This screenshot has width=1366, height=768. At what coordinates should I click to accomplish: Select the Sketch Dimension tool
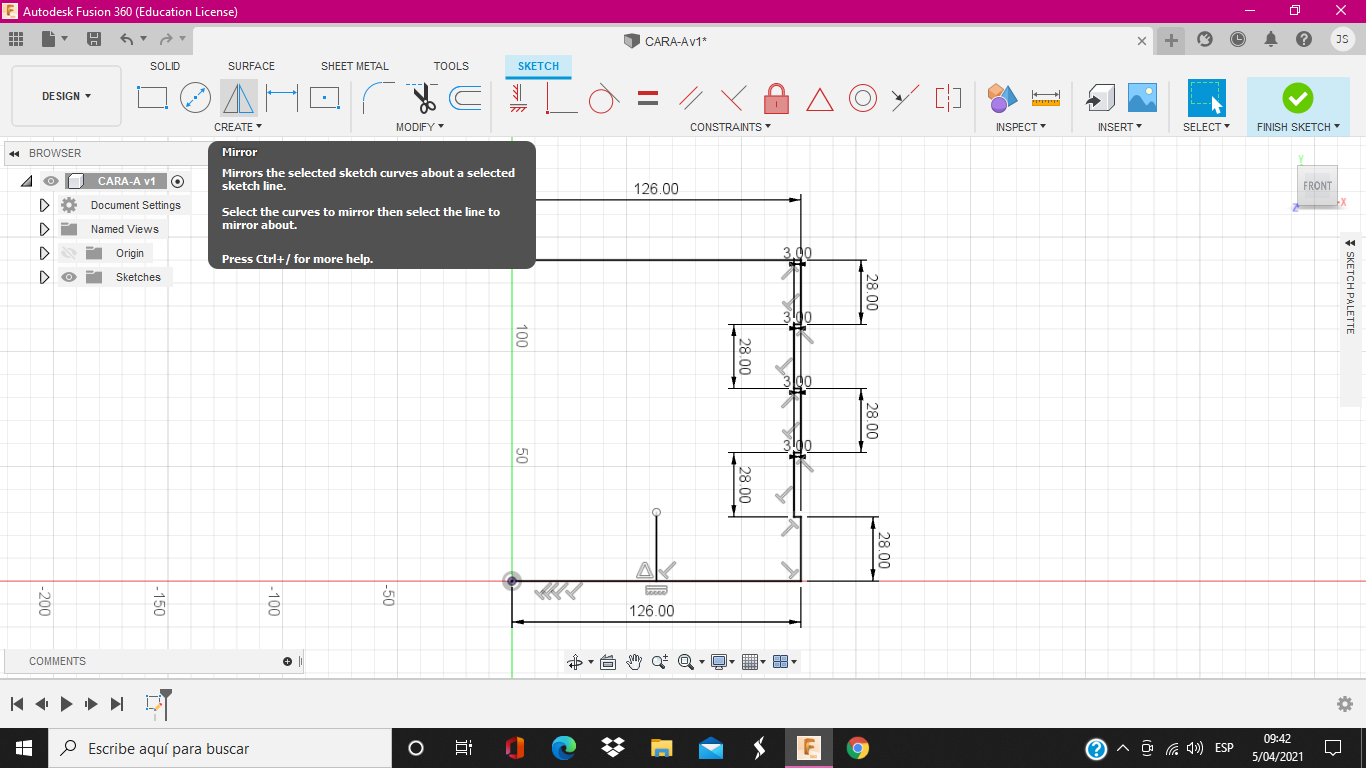[x=282, y=98]
